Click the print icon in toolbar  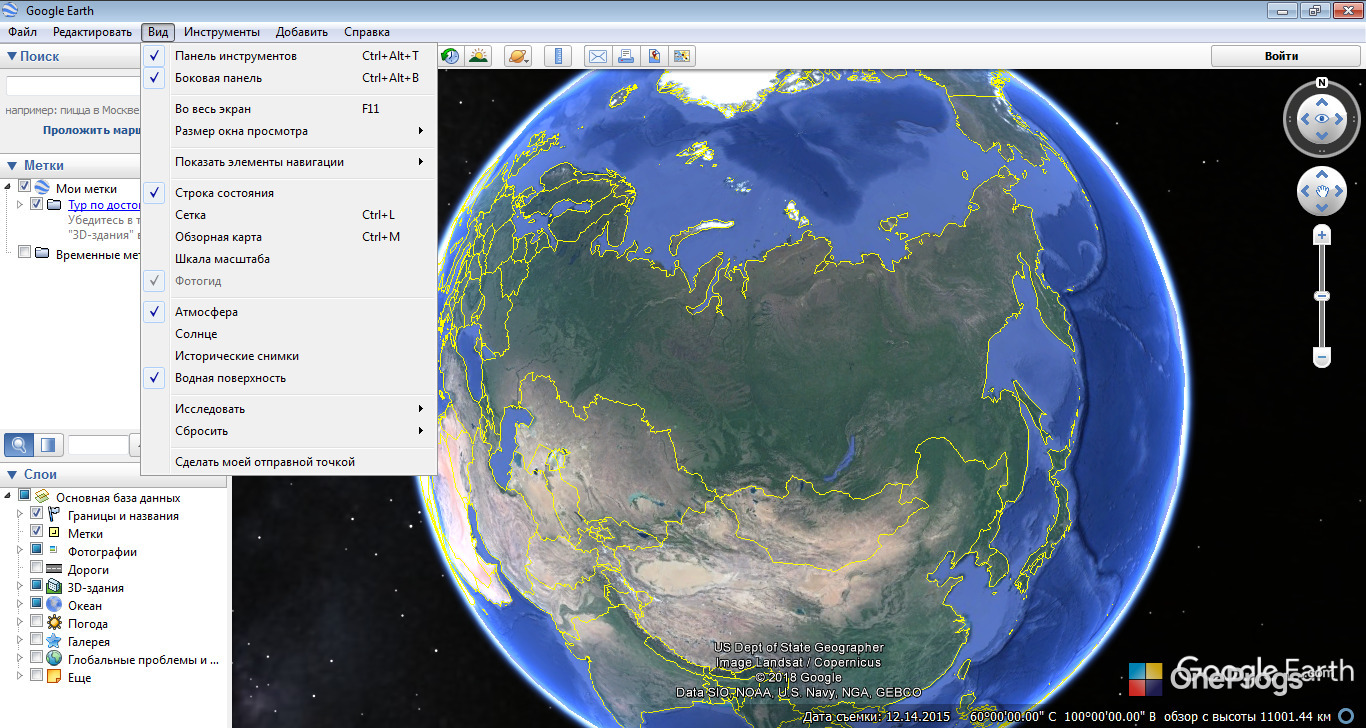coord(626,56)
